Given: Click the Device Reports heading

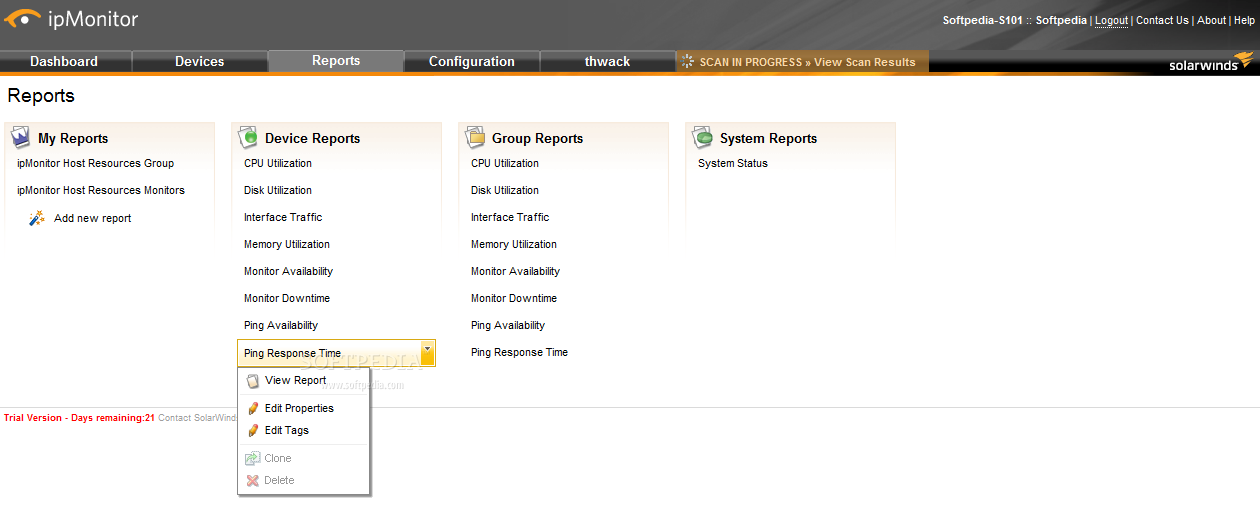Looking at the screenshot, I should tap(312, 138).
